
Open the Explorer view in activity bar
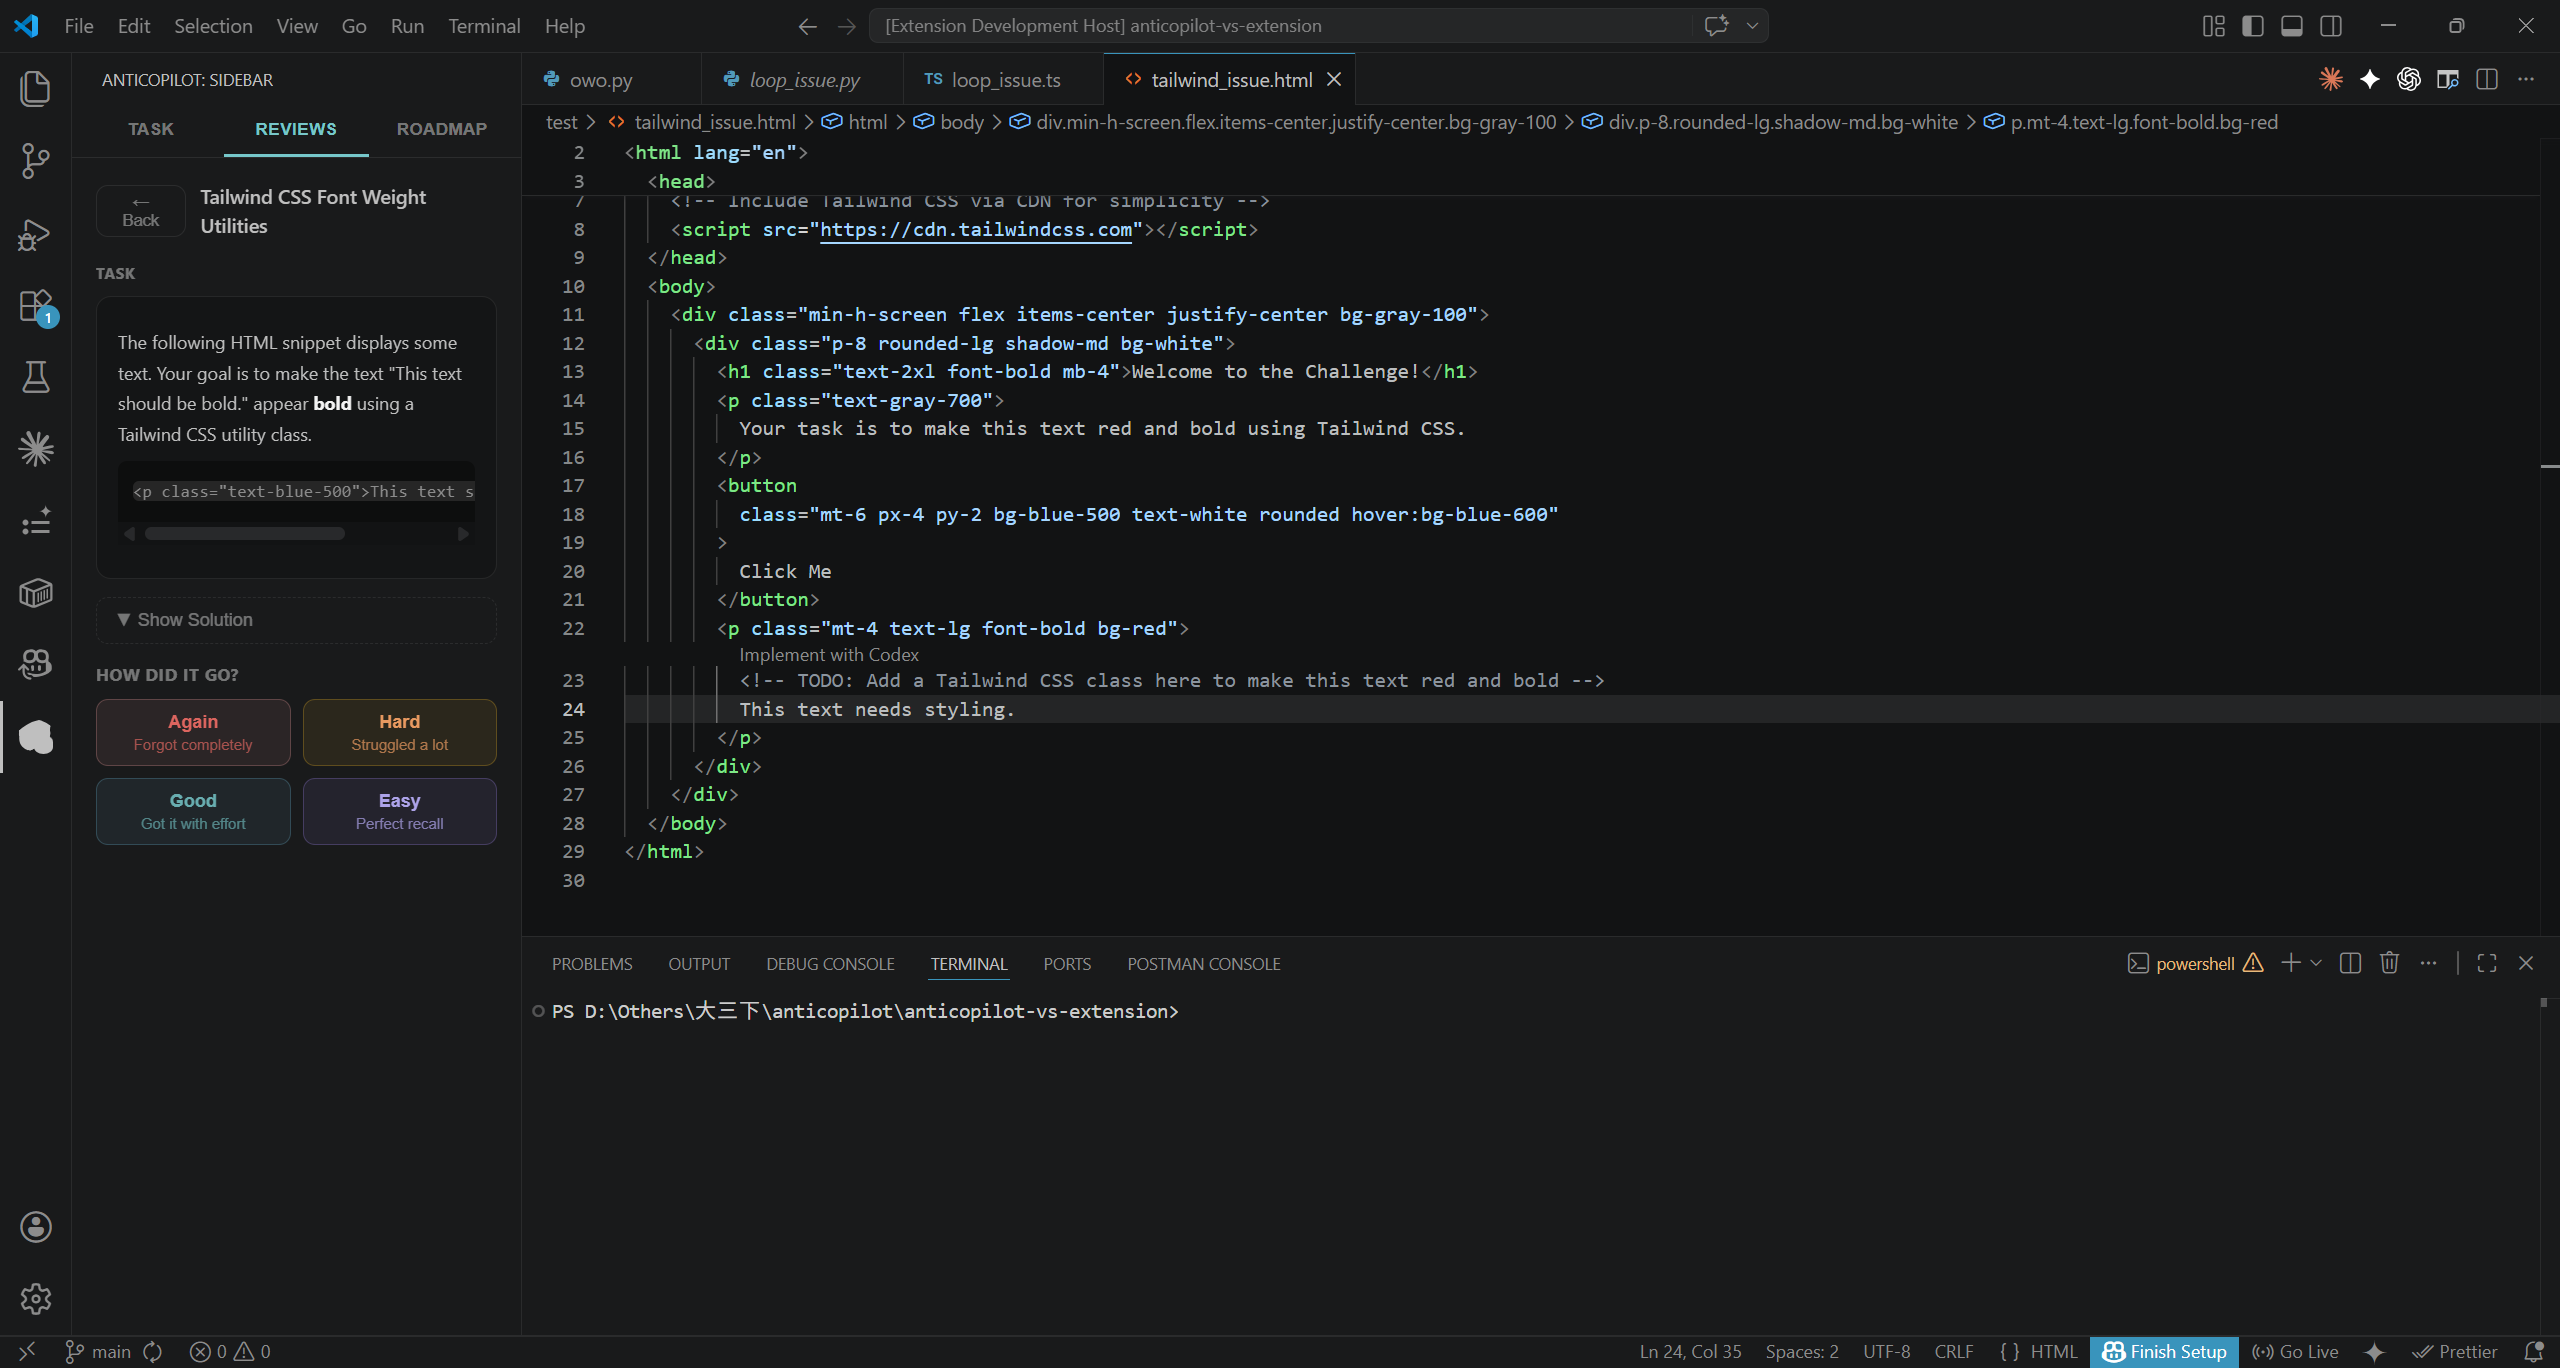click(x=36, y=88)
